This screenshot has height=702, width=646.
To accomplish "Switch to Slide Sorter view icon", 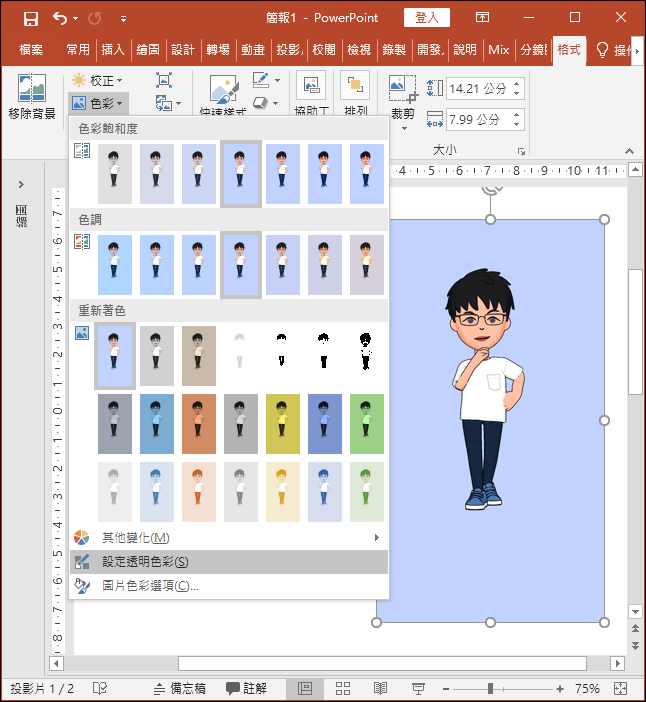I will click(x=343, y=688).
